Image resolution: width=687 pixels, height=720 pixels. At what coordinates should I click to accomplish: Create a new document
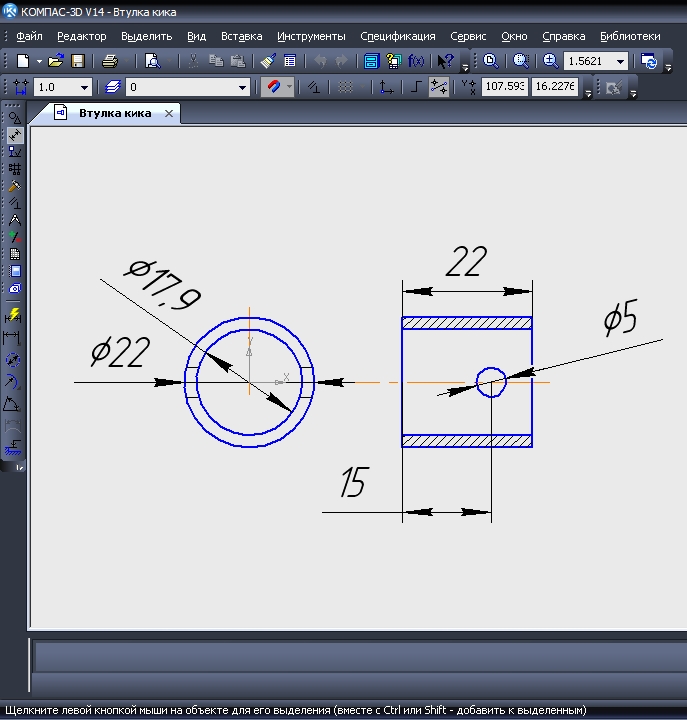point(23,61)
